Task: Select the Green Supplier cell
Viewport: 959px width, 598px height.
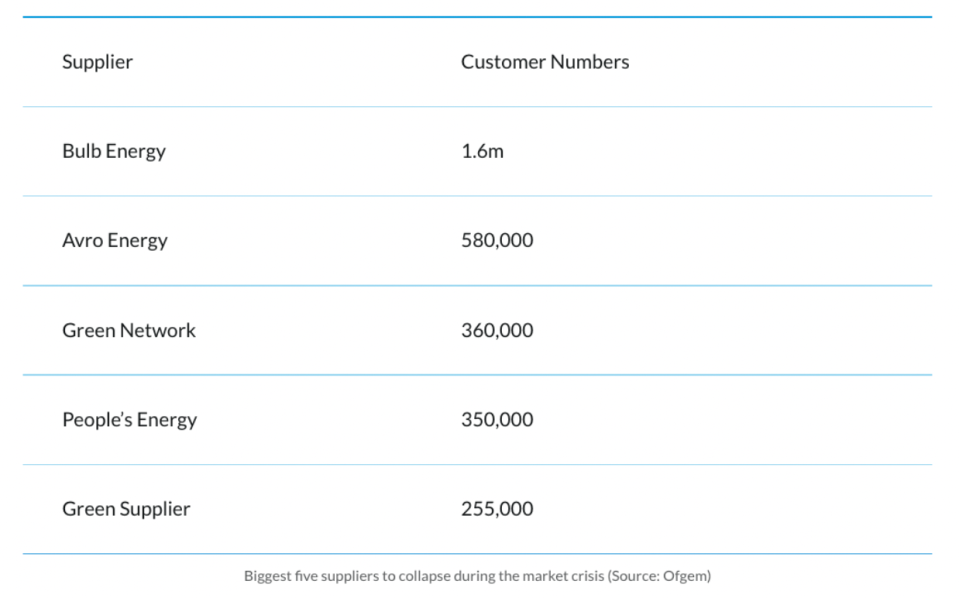Action: (126, 508)
